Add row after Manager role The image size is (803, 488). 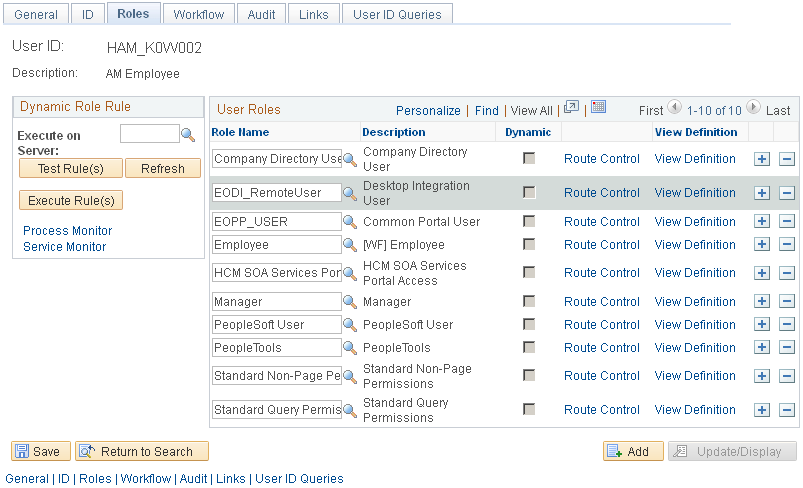click(x=762, y=302)
